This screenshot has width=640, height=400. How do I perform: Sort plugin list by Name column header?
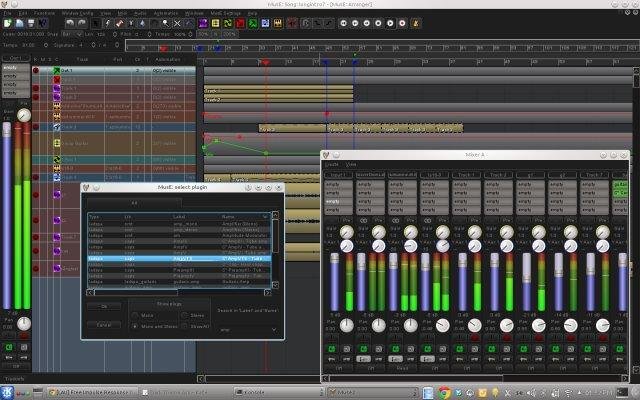point(228,216)
